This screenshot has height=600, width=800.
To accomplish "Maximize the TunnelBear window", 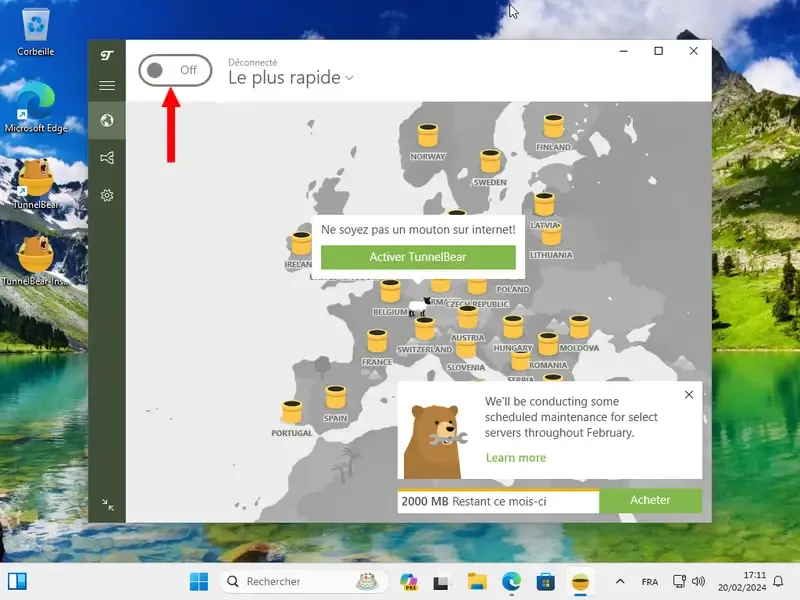I will coord(659,51).
